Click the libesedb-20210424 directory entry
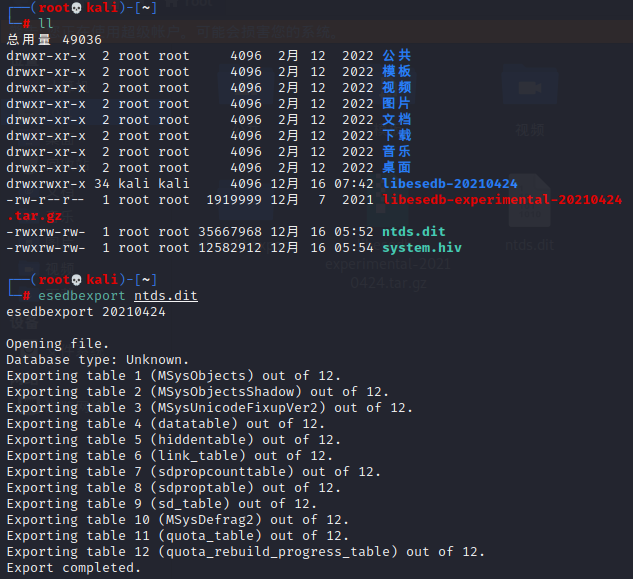The width and height of the screenshot is (633, 579). [x=449, y=183]
